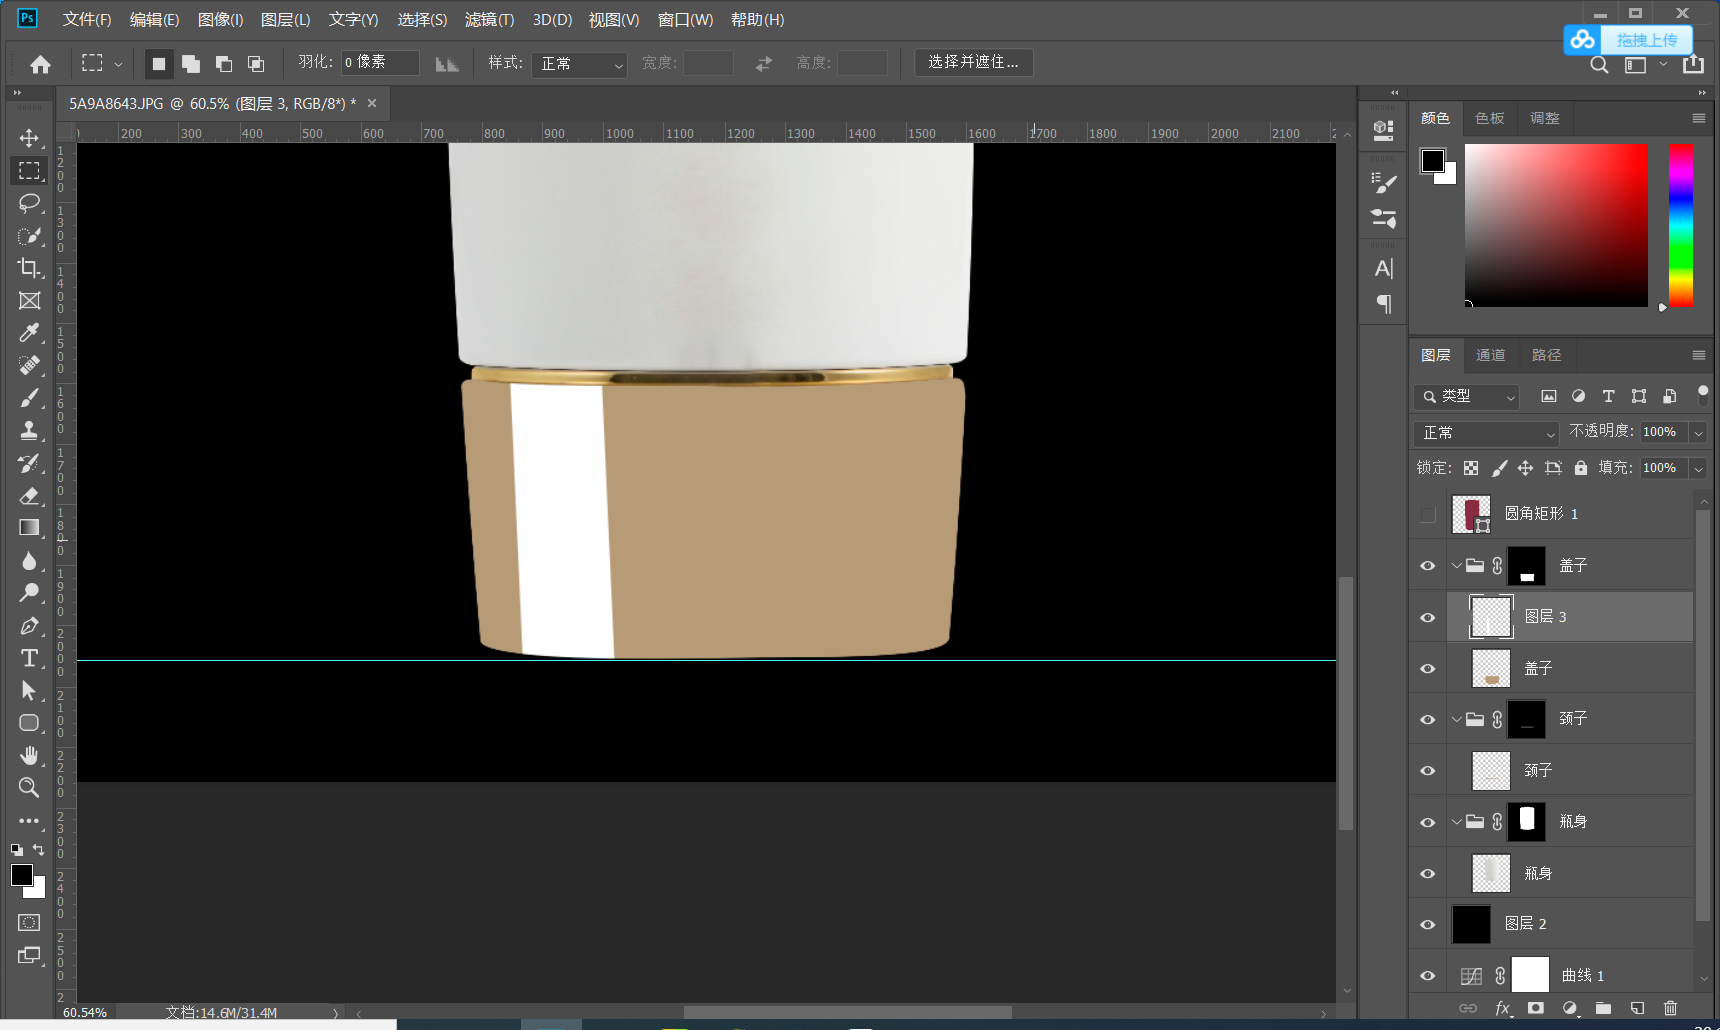This screenshot has width=1720, height=1030.
Task: Click the hue spectrum slider
Action: click(1681, 225)
